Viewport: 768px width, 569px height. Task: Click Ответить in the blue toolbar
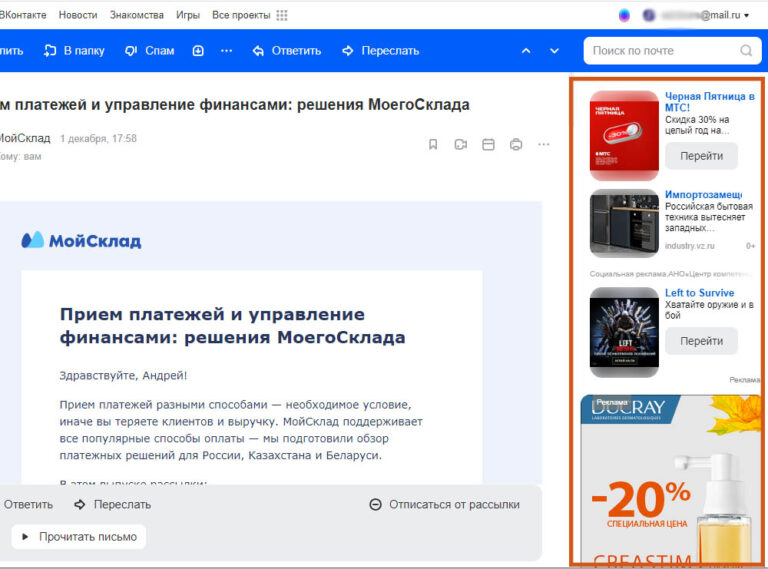pyautogui.click(x=287, y=51)
